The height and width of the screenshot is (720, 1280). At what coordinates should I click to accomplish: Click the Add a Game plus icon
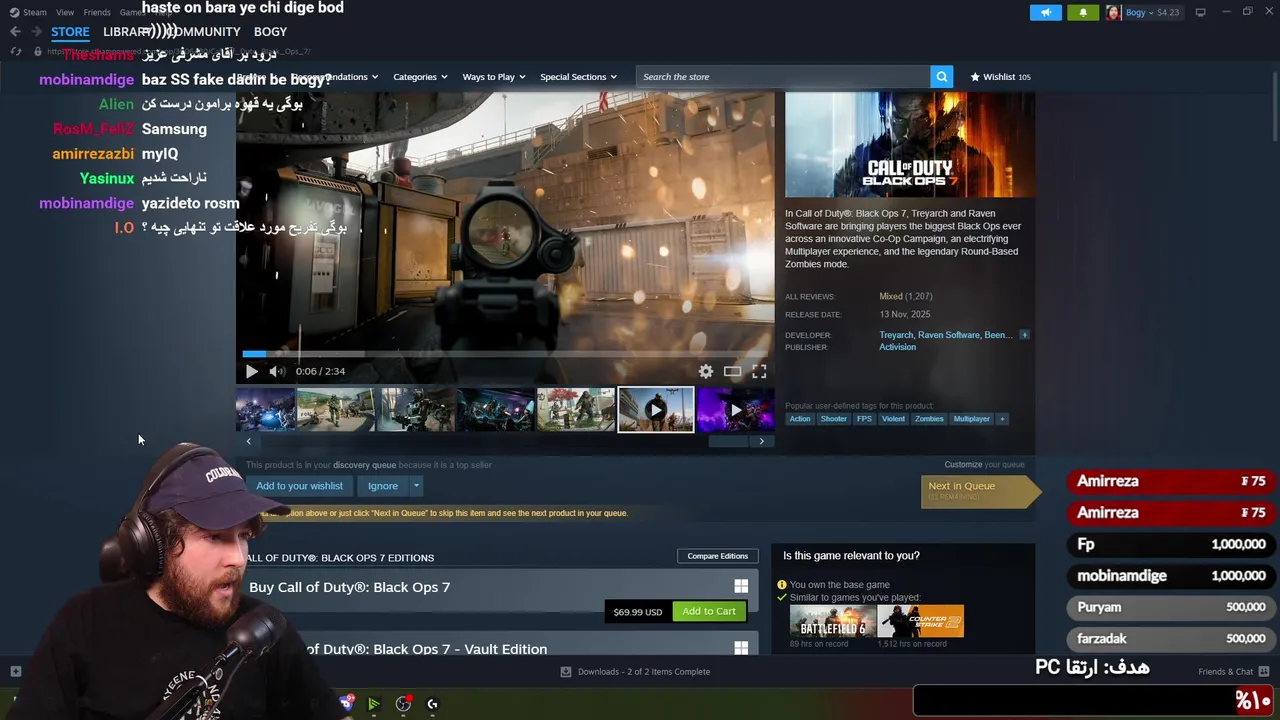pyautogui.click(x=15, y=671)
